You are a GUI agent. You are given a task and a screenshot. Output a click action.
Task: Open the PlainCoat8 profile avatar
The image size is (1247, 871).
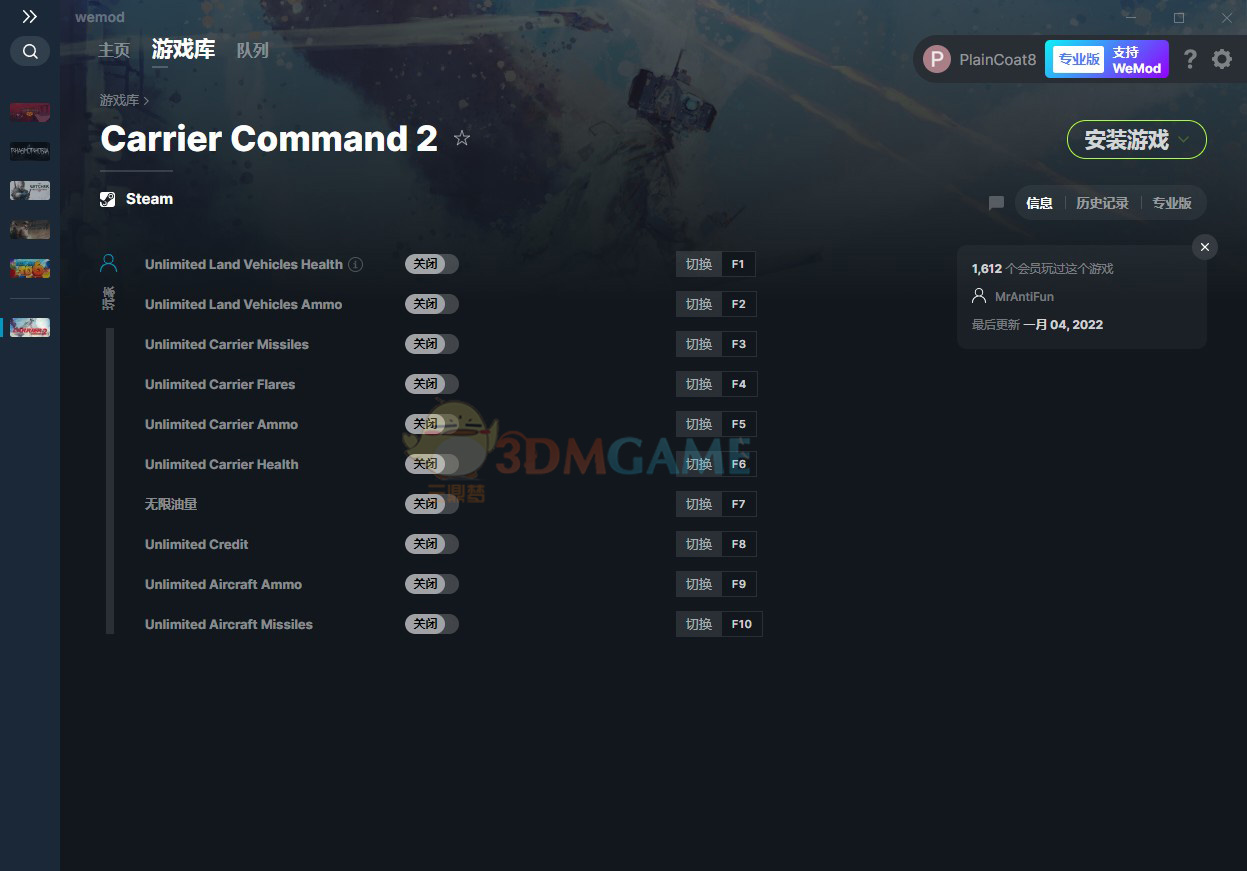click(937, 59)
